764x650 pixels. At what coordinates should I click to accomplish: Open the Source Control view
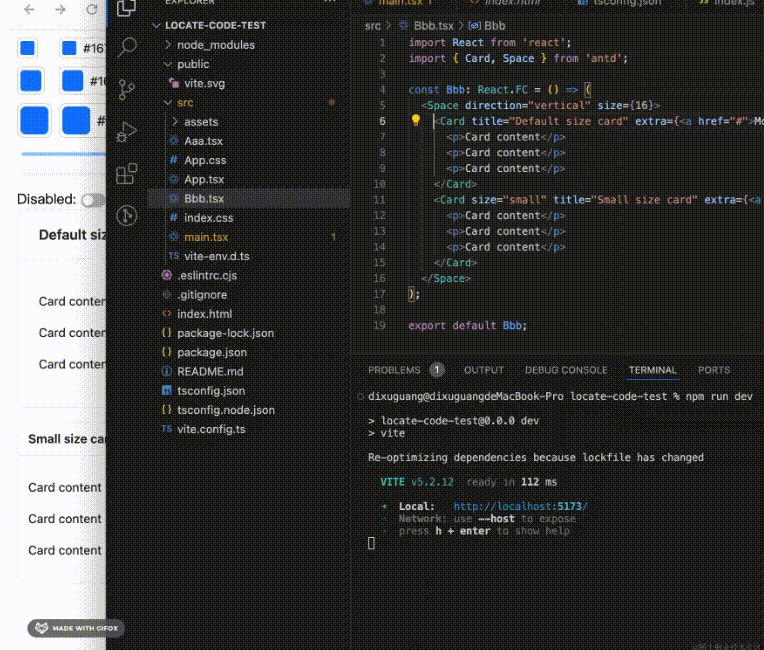(x=127, y=90)
